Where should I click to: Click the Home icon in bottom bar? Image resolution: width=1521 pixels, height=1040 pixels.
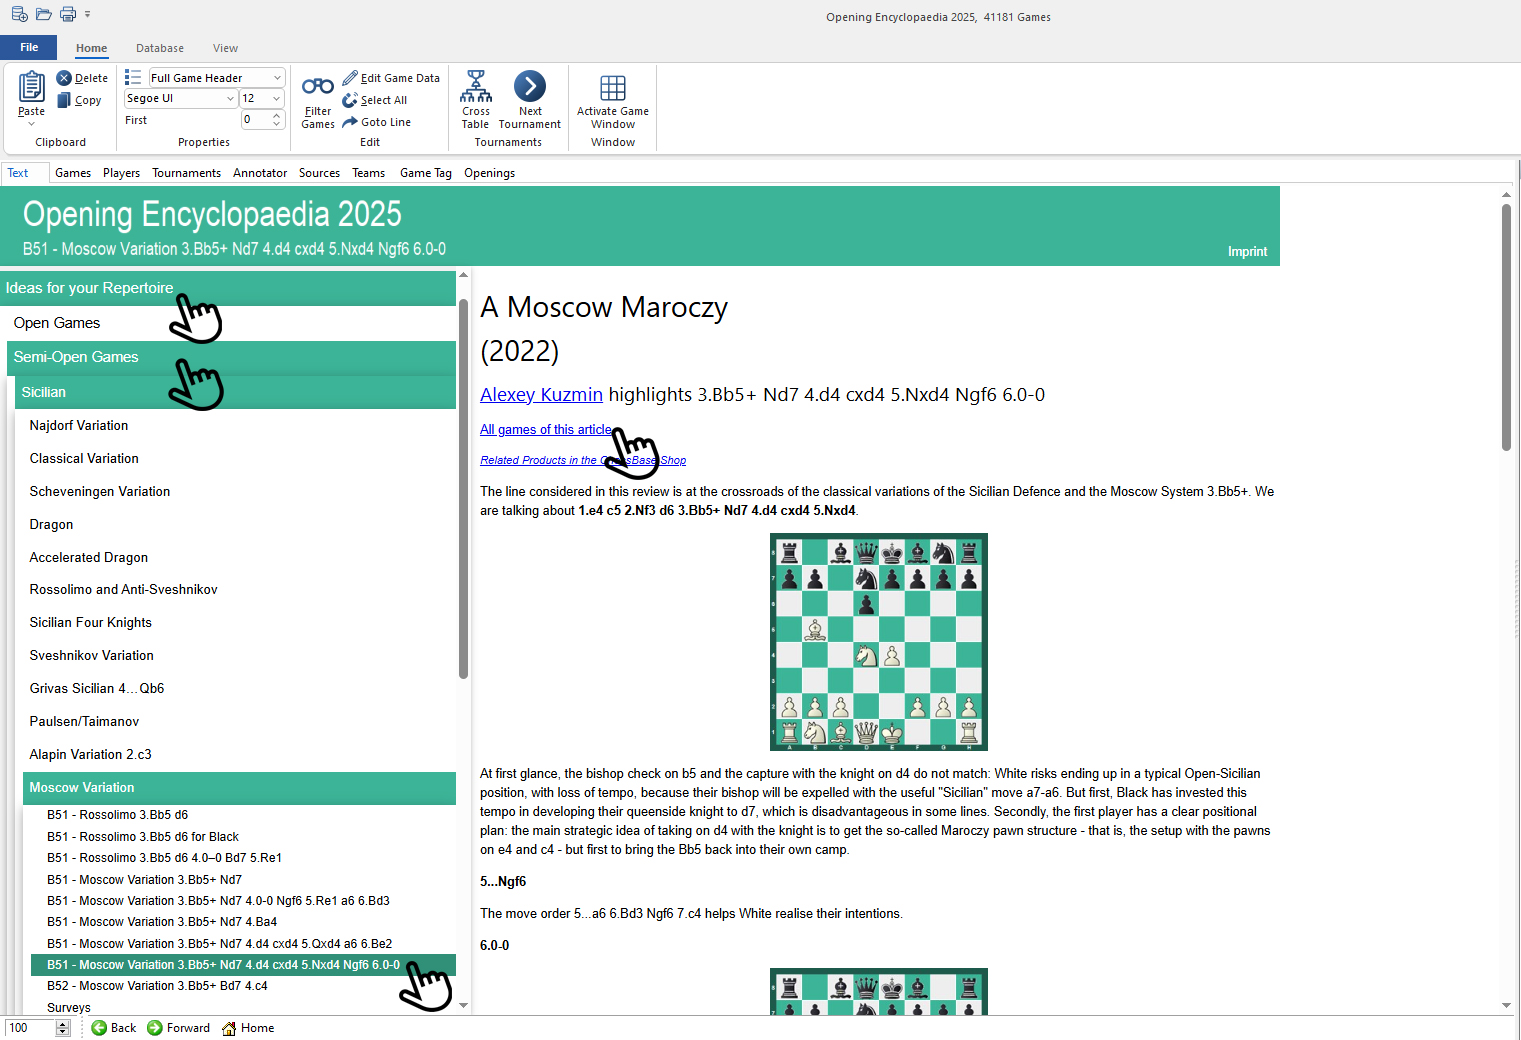(x=229, y=1028)
